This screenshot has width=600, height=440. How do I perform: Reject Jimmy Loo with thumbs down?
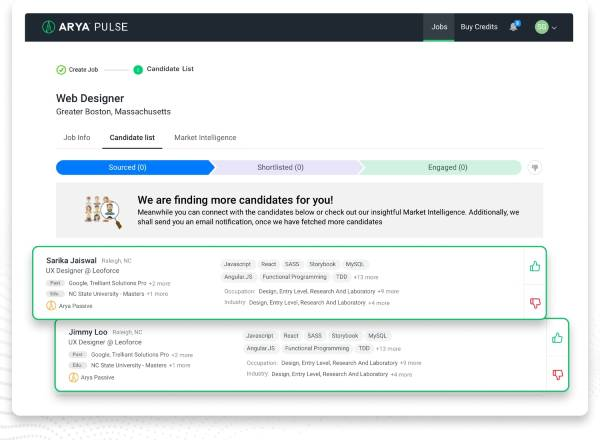[x=558, y=375]
